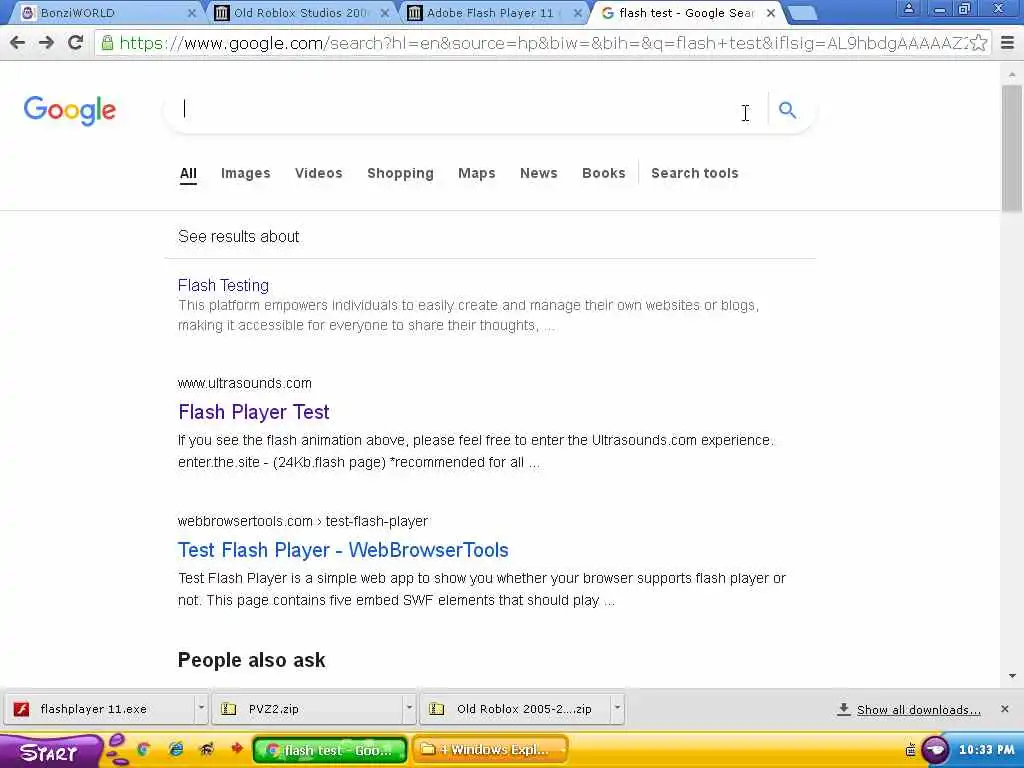Open the PVZ2.zip download item

tap(307, 709)
